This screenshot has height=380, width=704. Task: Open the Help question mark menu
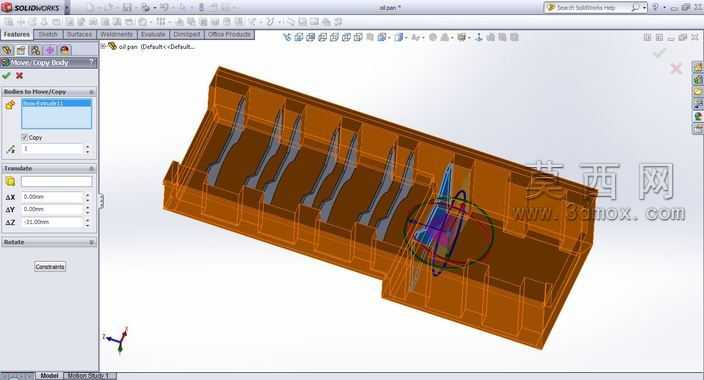pyautogui.click(x=655, y=8)
